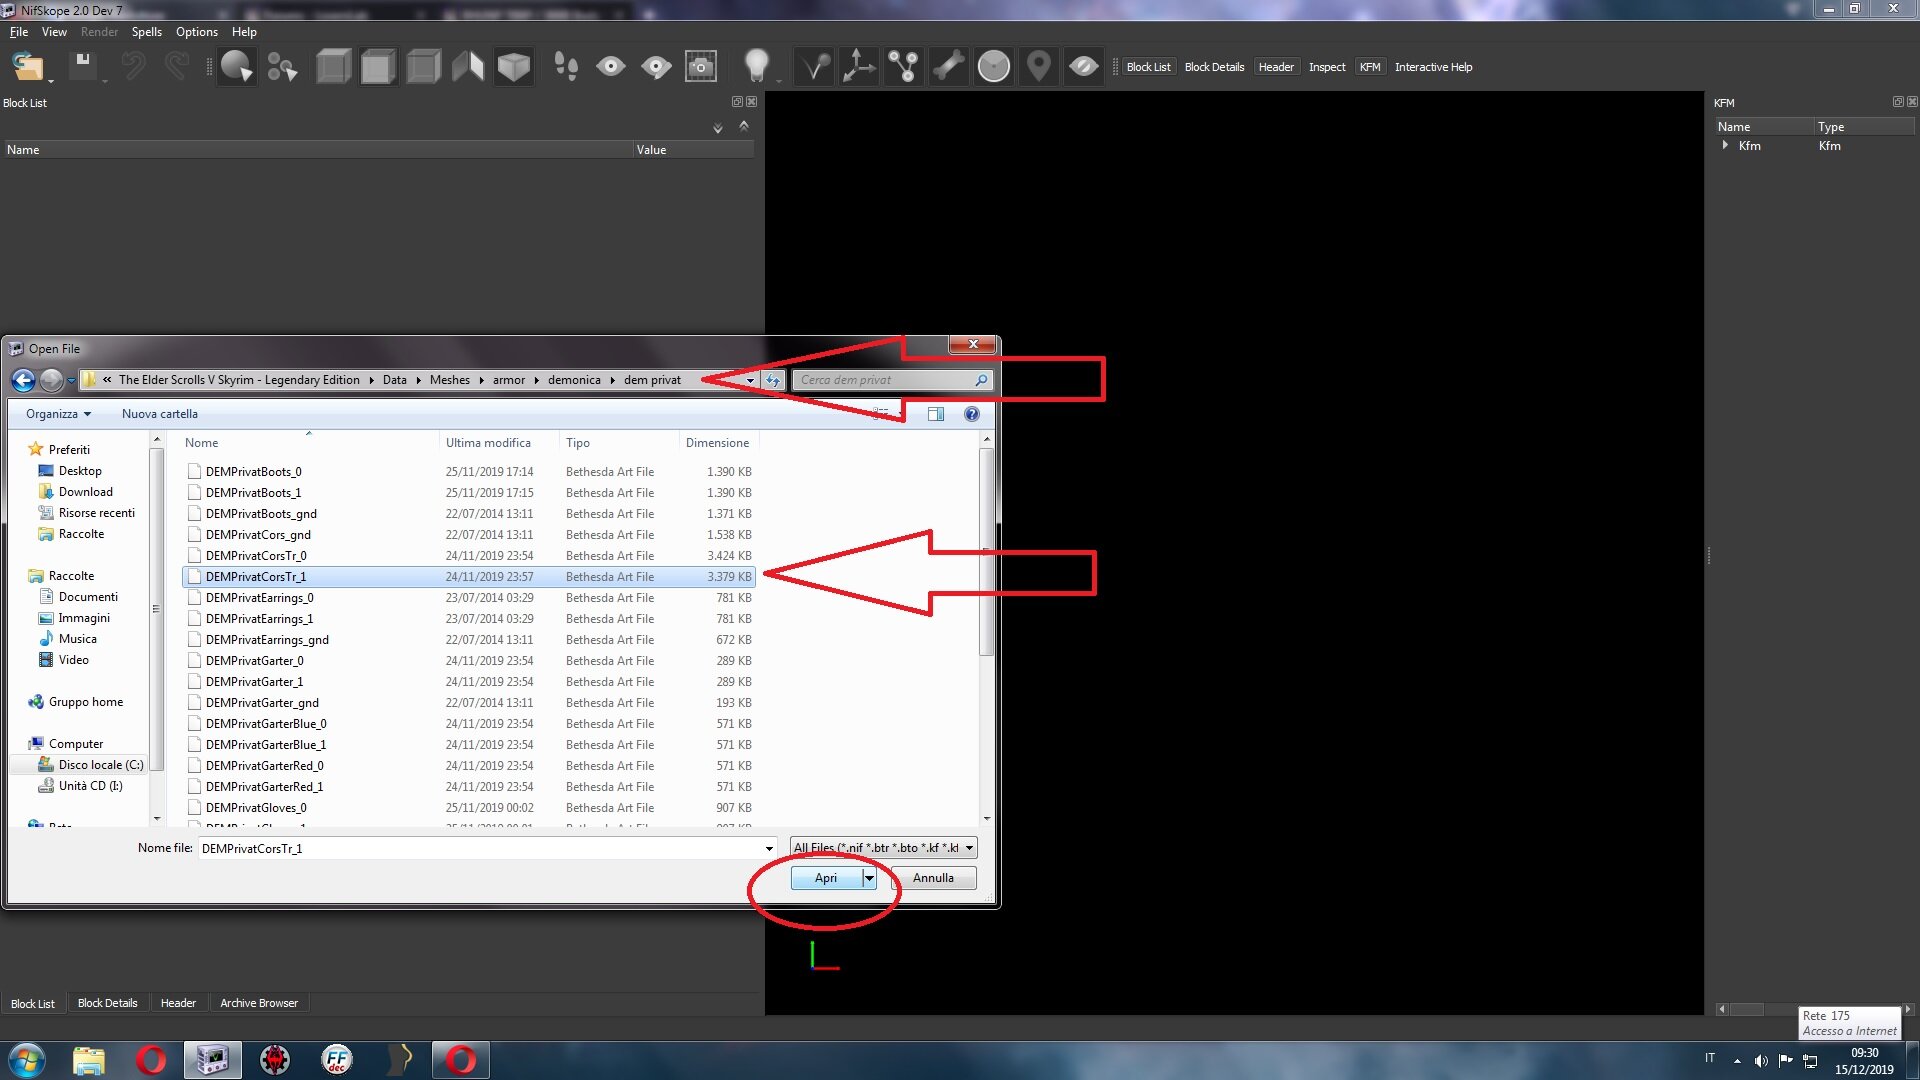Click the Nuova cartella button
1920x1080 pixels.
[x=160, y=414]
